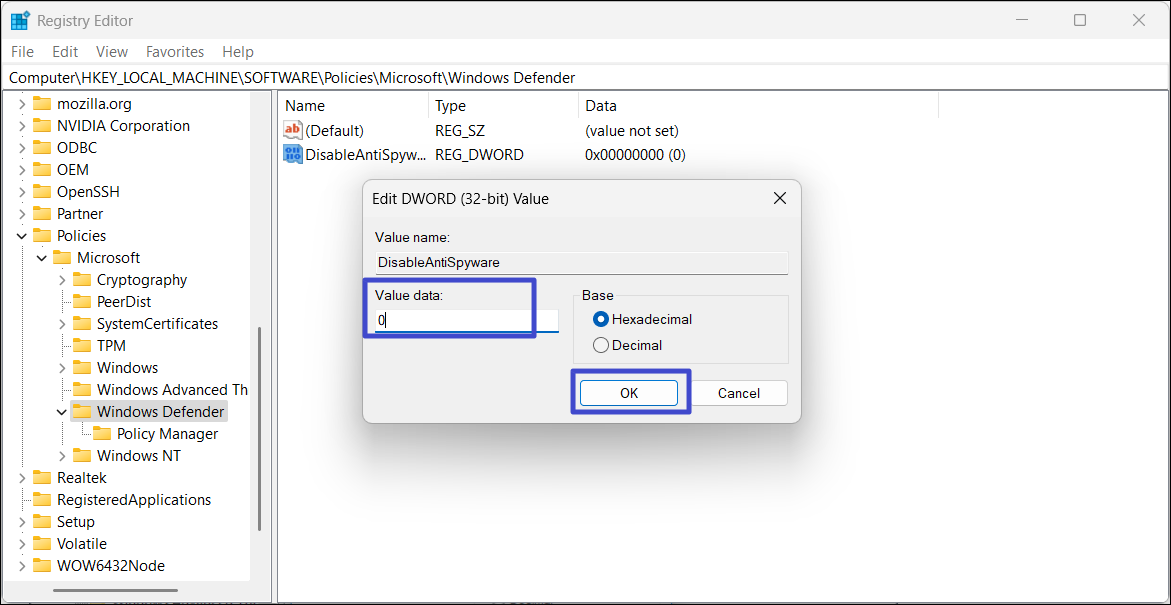Click the Microsoft folder icon

pos(63,258)
